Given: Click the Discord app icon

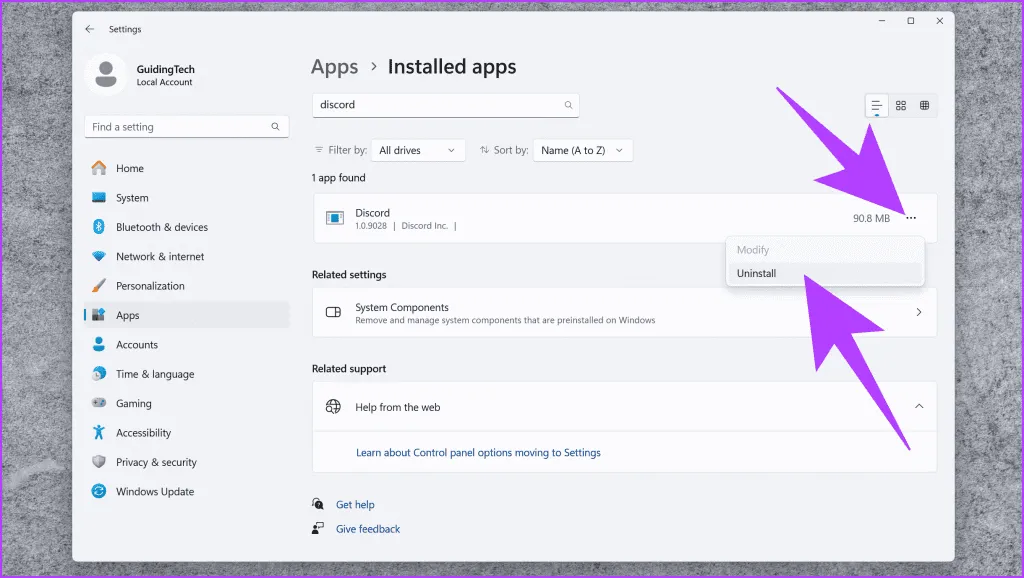Looking at the screenshot, I should 334,219.
